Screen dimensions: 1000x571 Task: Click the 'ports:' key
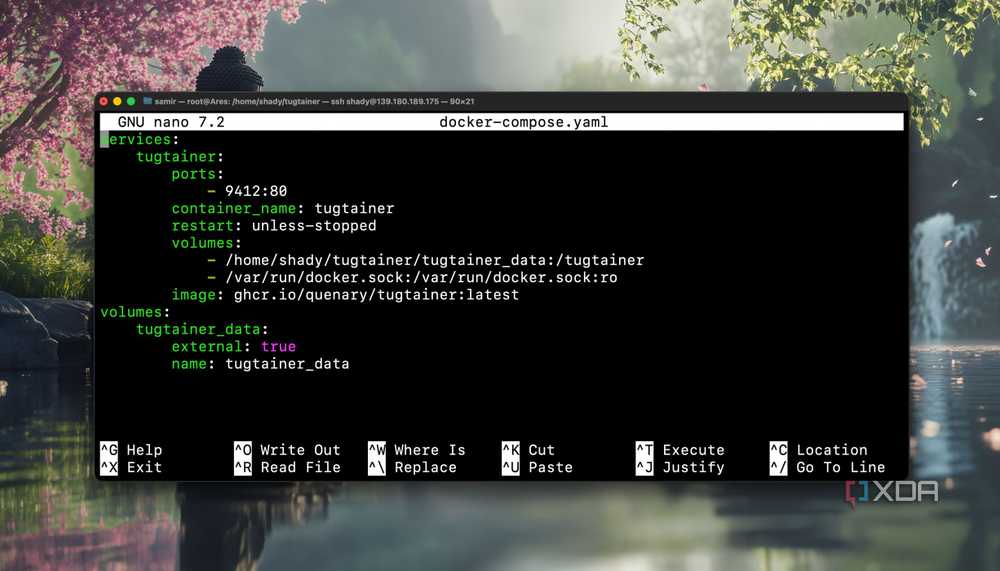(198, 174)
